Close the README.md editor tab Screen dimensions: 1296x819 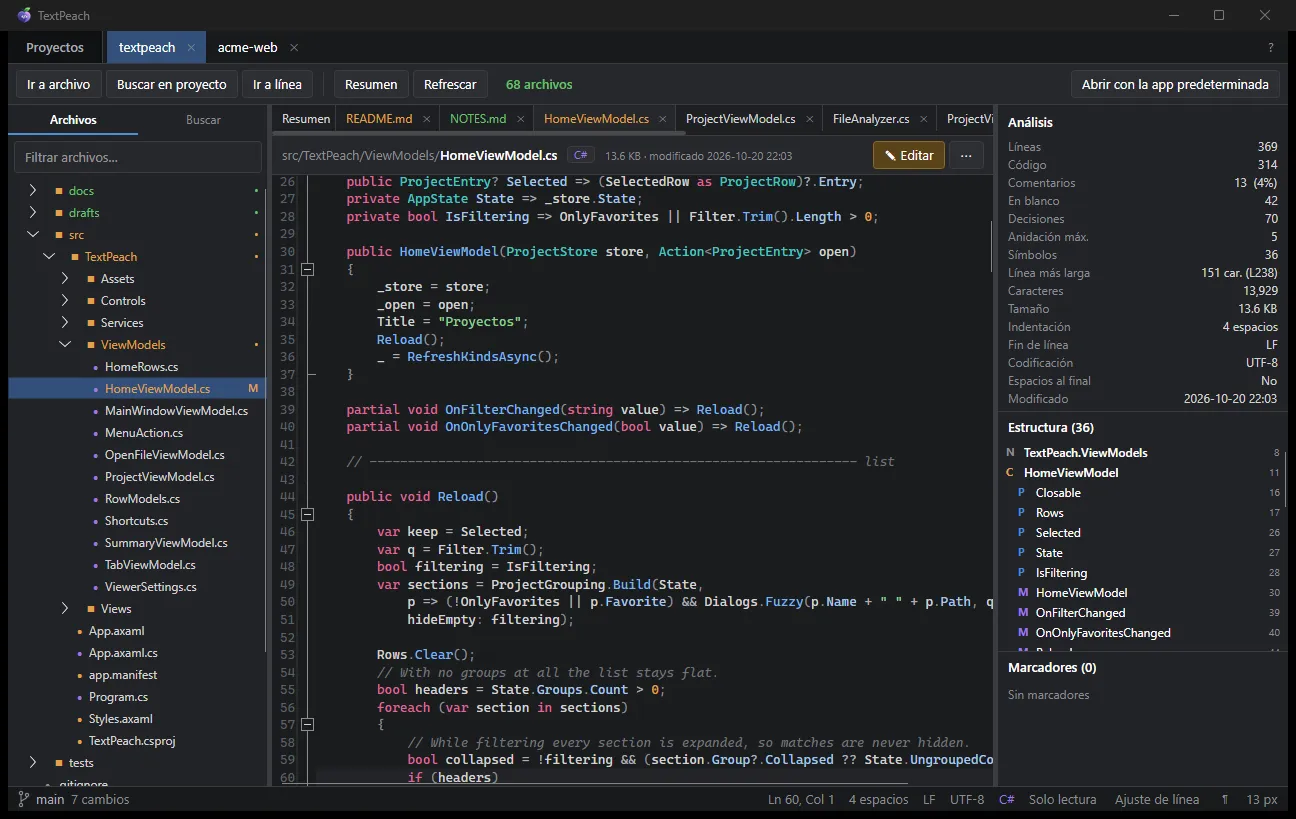click(x=427, y=119)
